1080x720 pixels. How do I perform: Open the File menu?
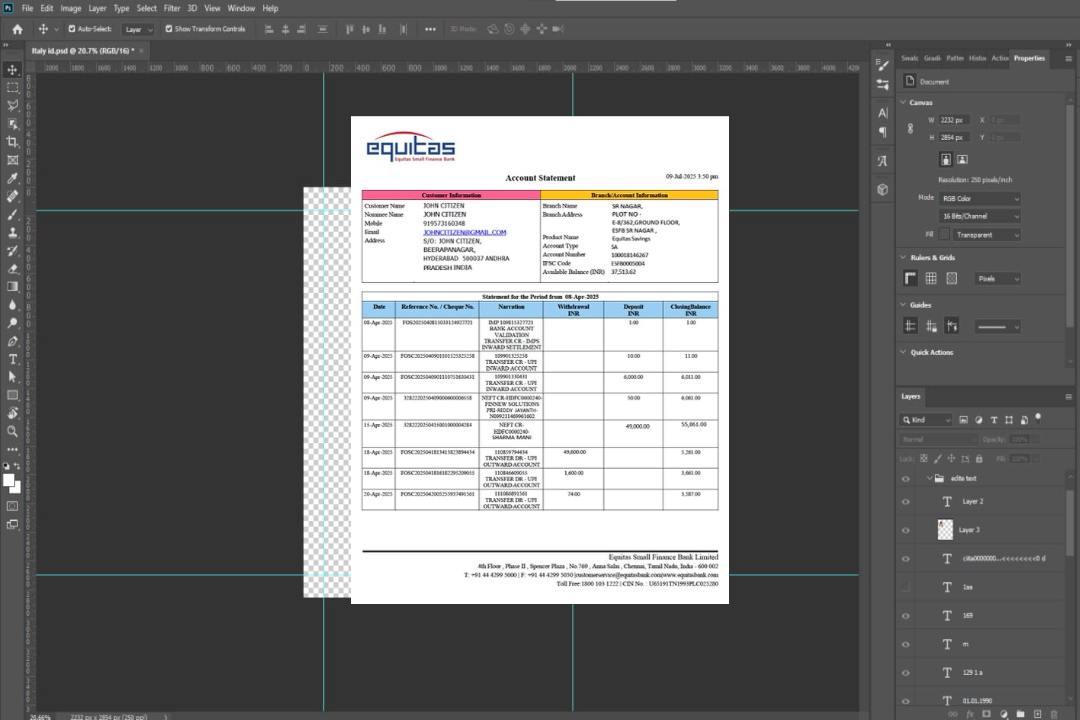pyautogui.click(x=28, y=8)
